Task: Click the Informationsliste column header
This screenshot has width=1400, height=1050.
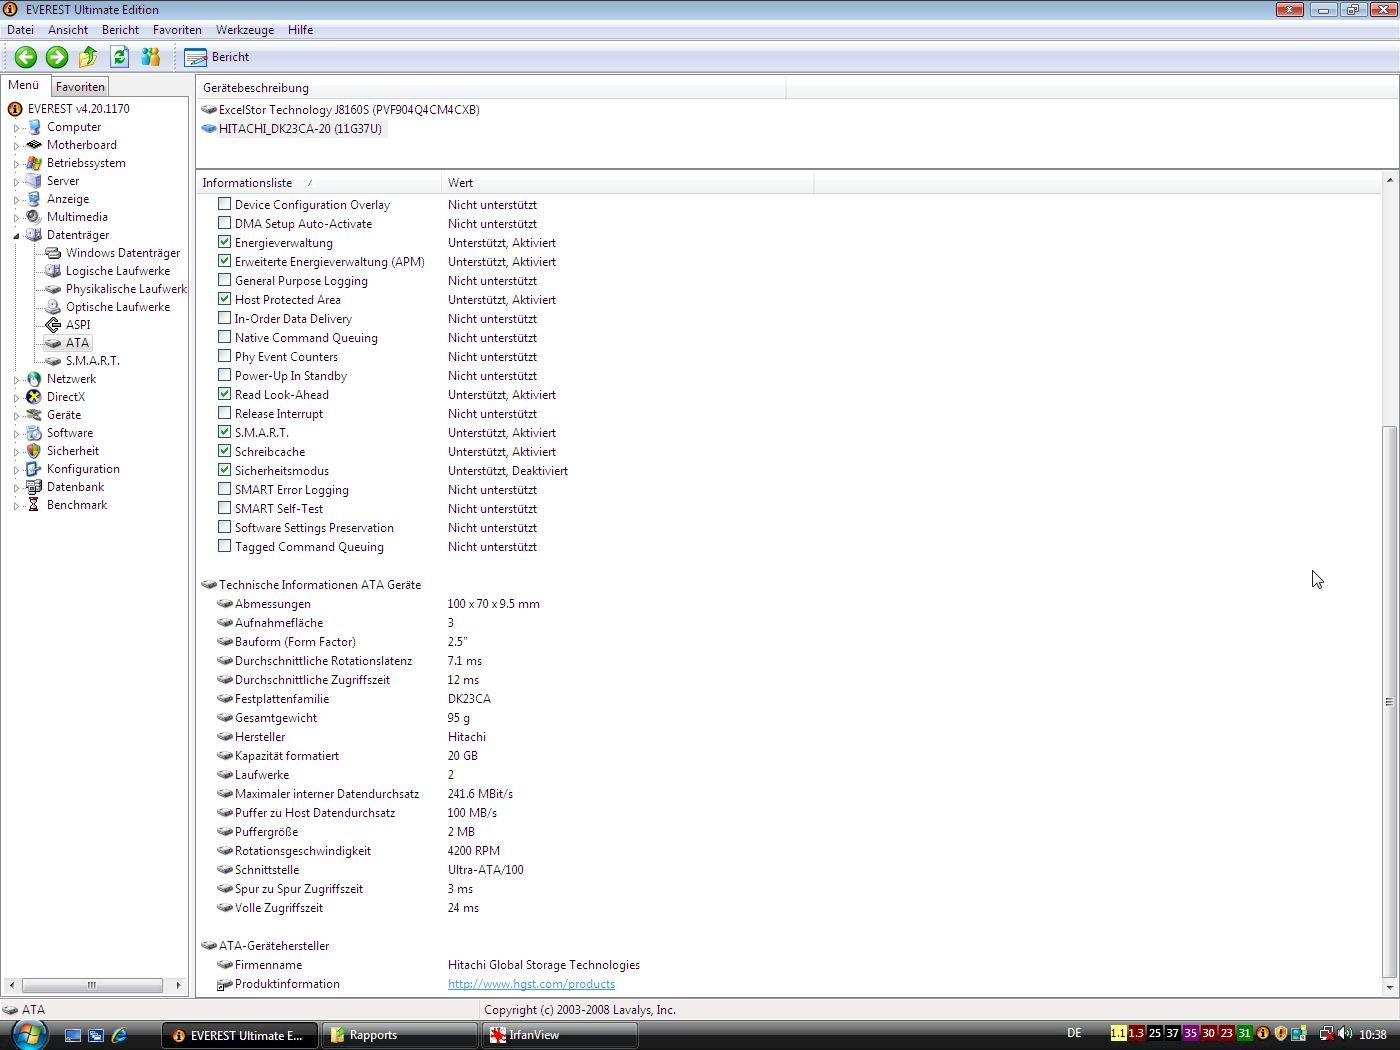Action: (247, 183)
